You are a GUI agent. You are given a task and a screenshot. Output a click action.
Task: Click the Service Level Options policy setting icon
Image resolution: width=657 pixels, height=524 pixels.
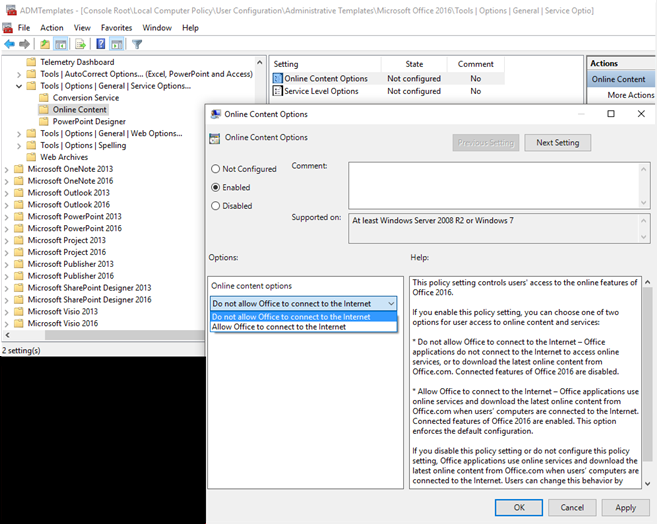[277, 91]
